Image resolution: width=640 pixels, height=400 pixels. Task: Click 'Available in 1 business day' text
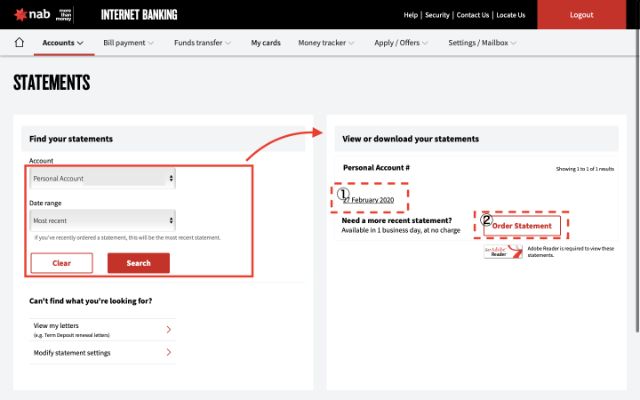(401, 230)
